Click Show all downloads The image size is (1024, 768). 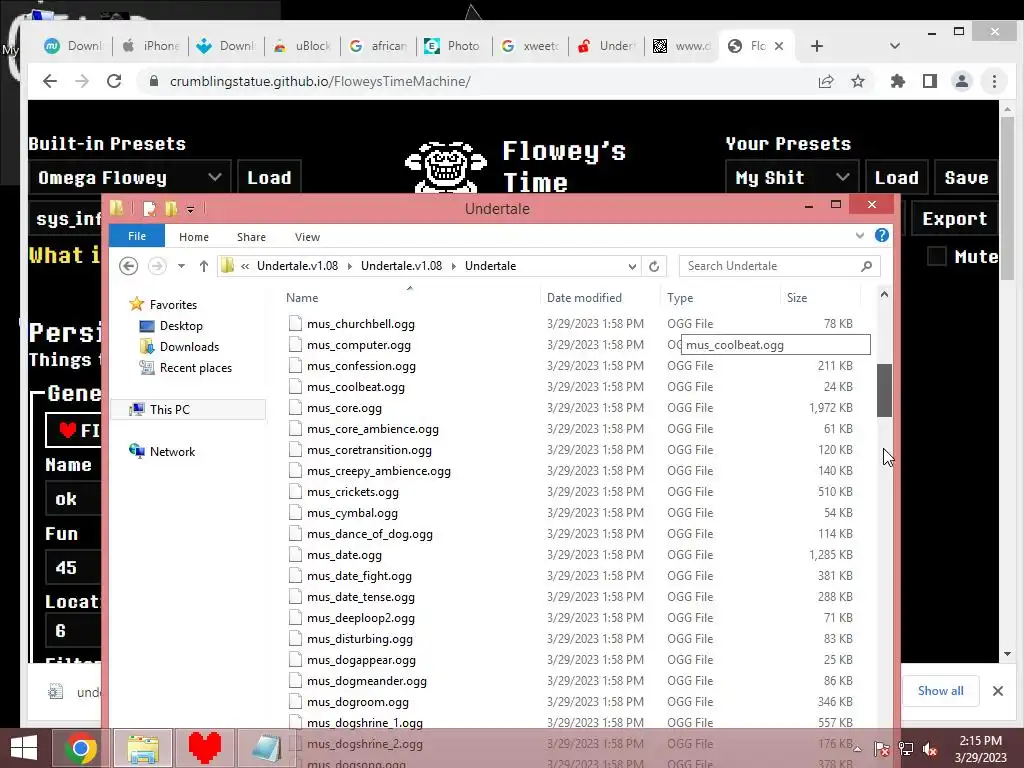point(940,690)
